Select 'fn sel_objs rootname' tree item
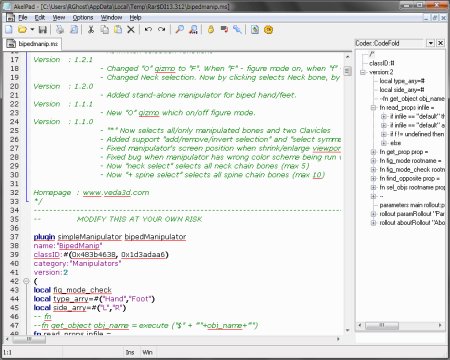Screen dimensions: 450x360 412,187
